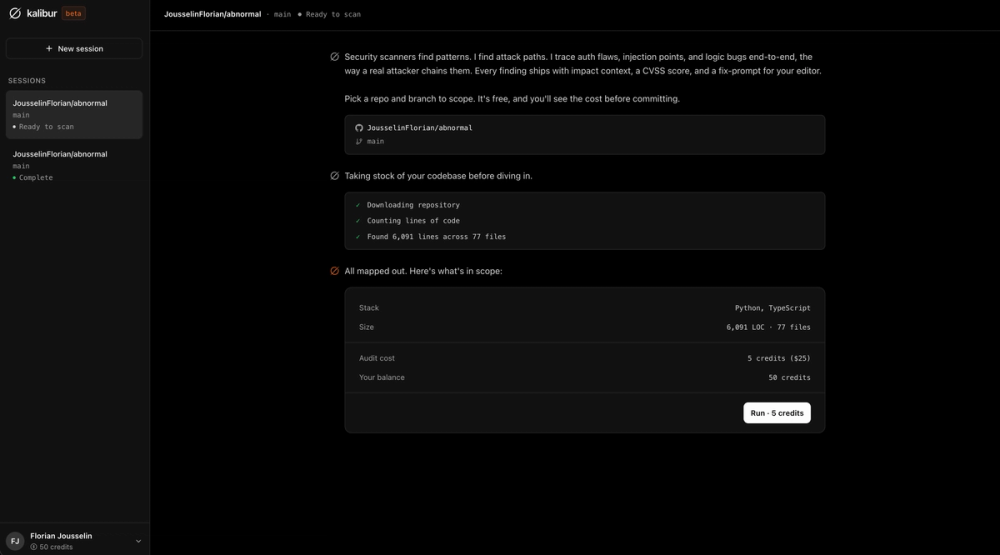Open the Complete session in sidebar
The height and width of the screenshot is (555, 1000).
pos(74,165)
